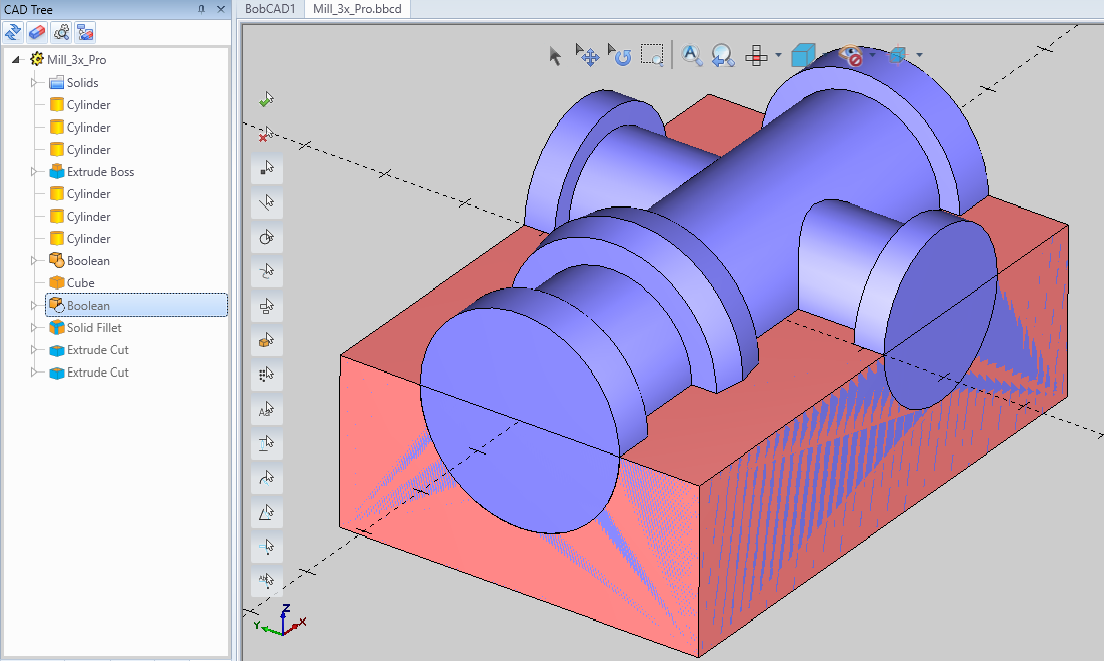Image resolution: width=1104 pixels, height=661 pixels.
Task: Select the isometric view cube icon
Action: (x=803, y=55)
